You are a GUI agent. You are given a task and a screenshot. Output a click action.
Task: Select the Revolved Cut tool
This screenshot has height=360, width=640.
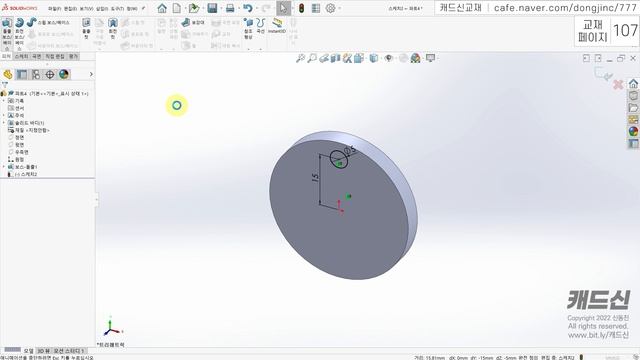(113, 29)
